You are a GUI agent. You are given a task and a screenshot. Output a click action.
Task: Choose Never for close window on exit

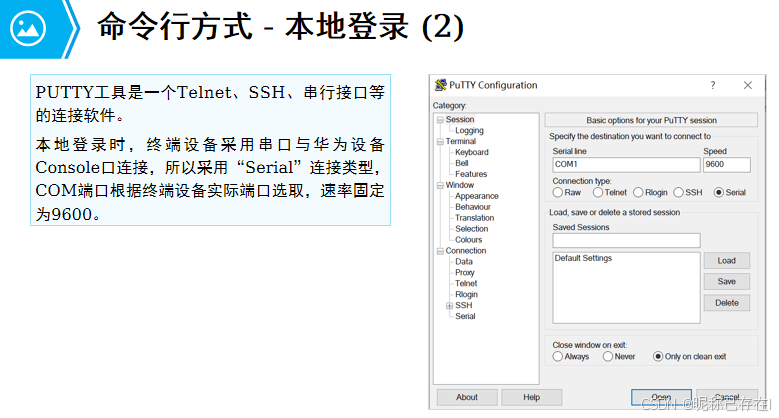click(608, 356)
